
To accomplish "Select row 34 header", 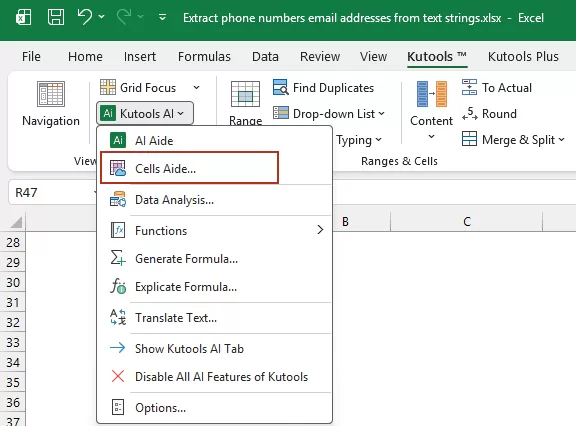I will click(13, 362).
